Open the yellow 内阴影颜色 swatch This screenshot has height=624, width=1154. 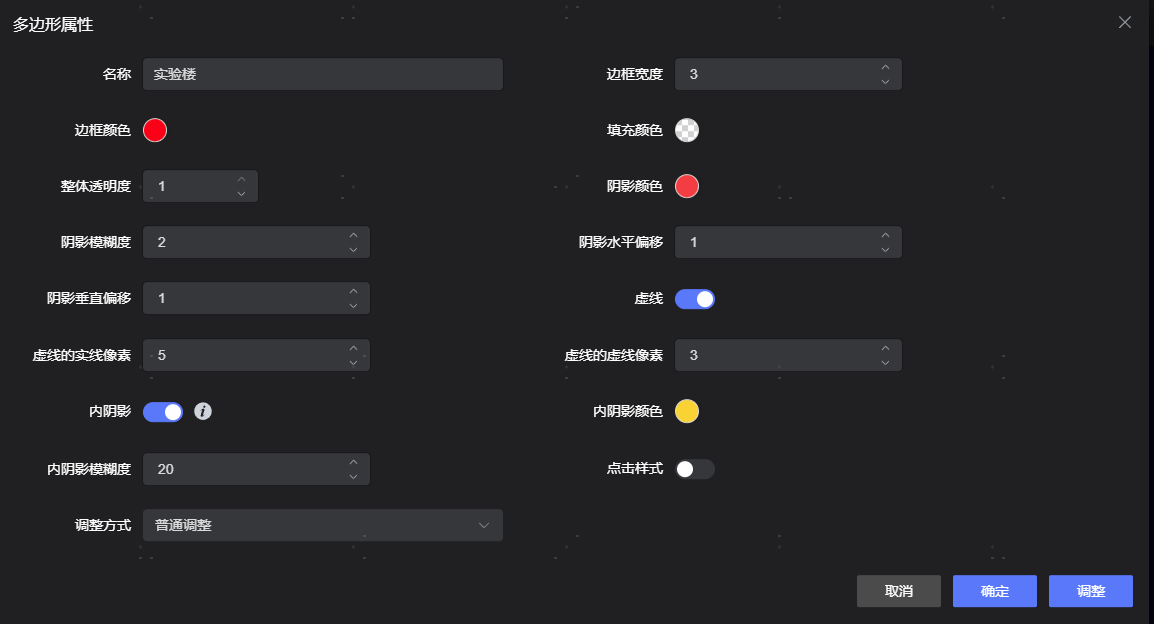[687, 411]
